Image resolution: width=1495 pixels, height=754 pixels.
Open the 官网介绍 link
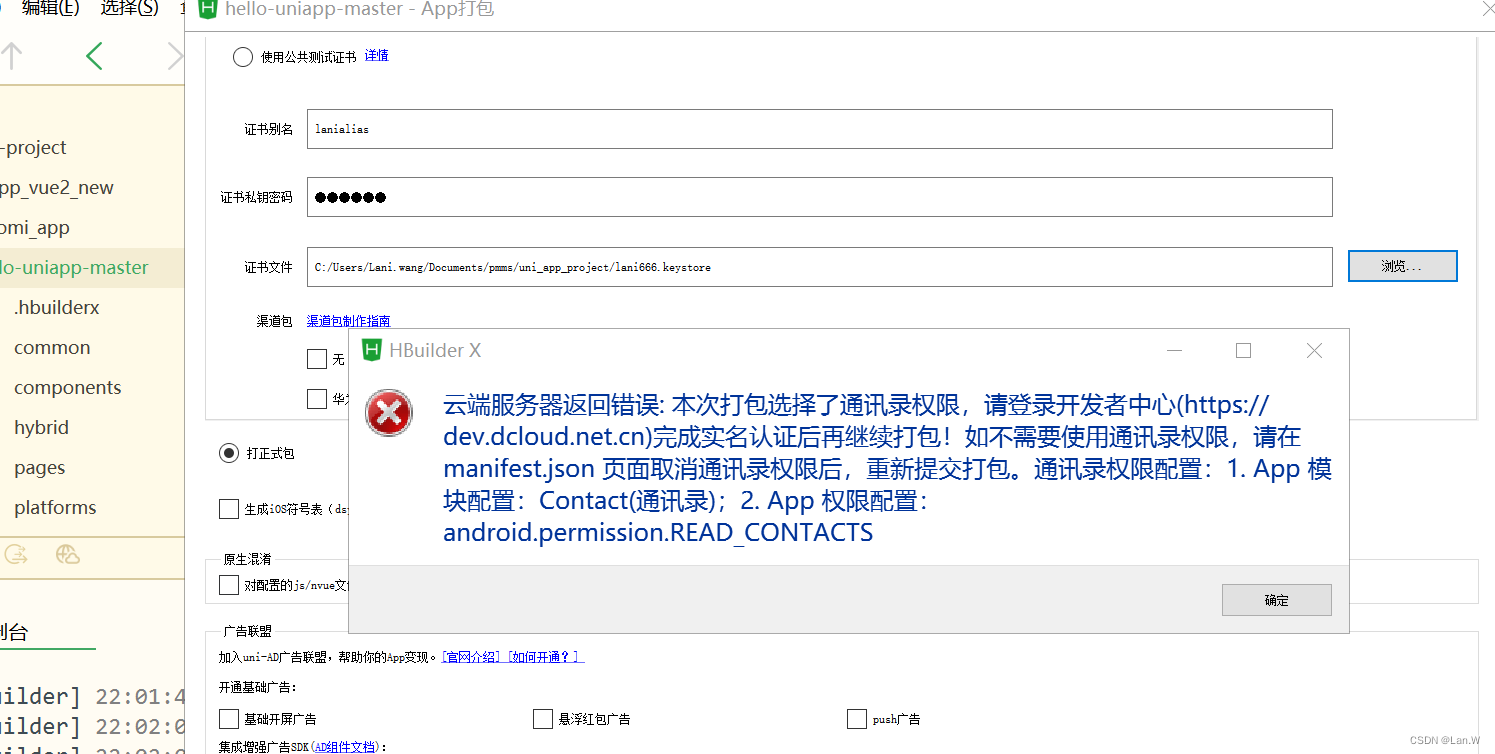[473, 657]
